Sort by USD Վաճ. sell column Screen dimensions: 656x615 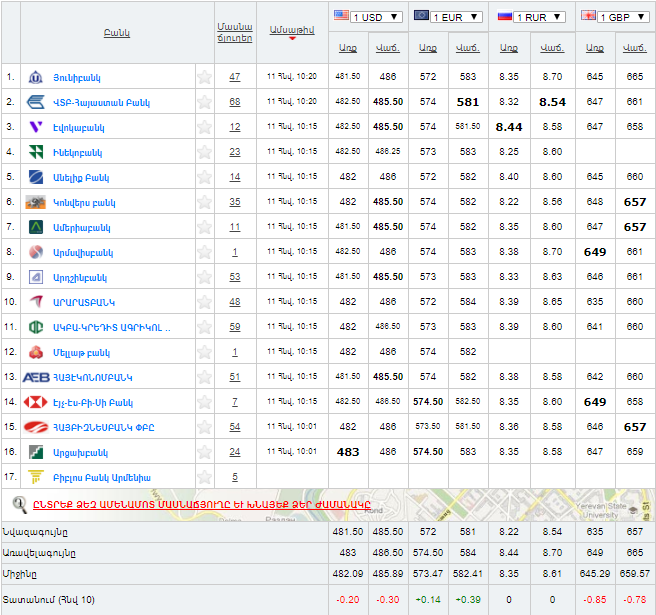pyautogui.click(x=388, y=48)
